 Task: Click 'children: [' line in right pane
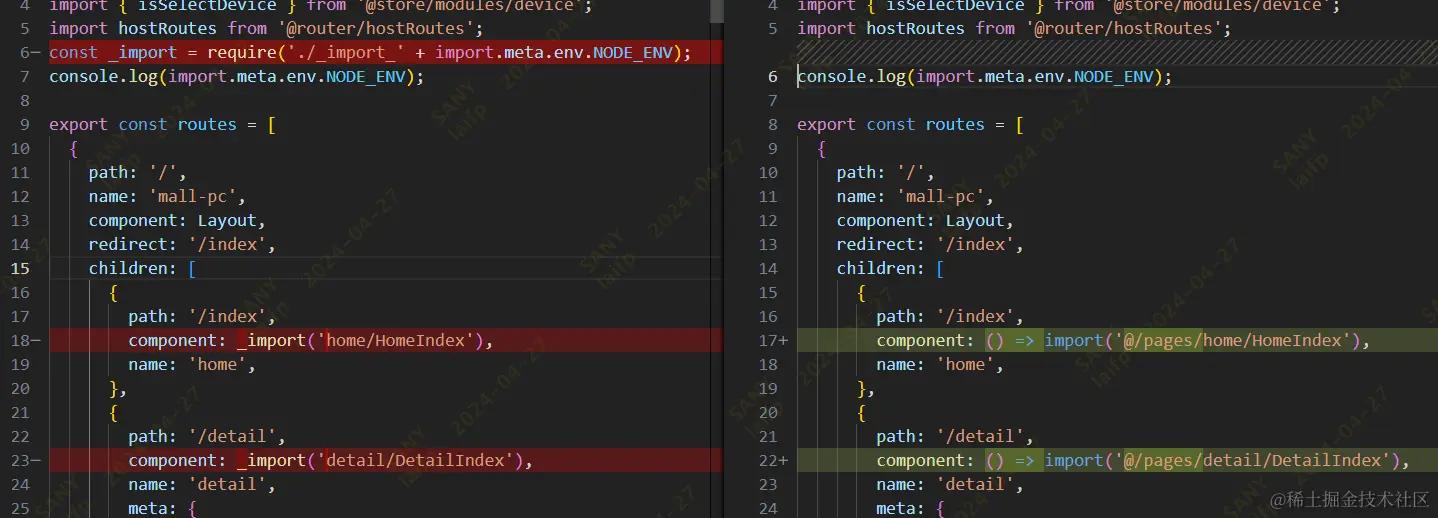click(890, 268)
